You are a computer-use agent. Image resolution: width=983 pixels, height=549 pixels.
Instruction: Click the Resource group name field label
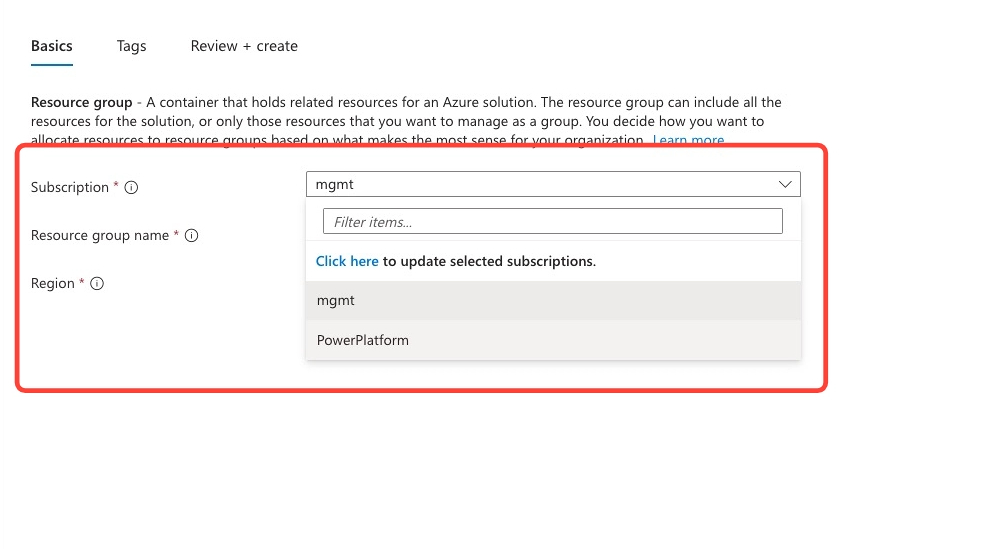[x=100, y=236]
